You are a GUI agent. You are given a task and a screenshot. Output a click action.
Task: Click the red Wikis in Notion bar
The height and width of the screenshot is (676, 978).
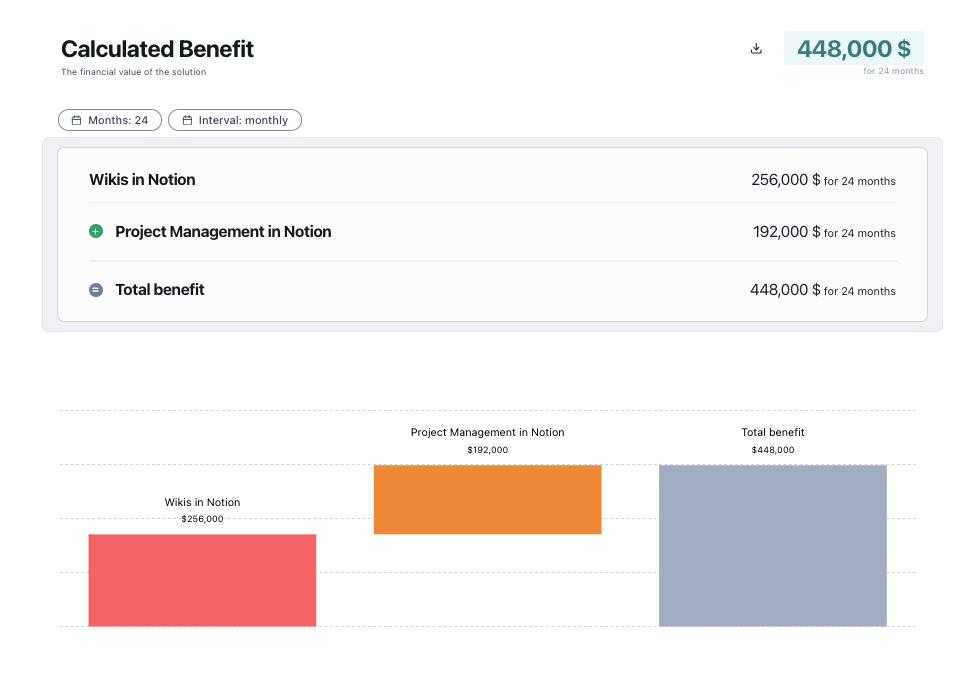click(202, 580)
